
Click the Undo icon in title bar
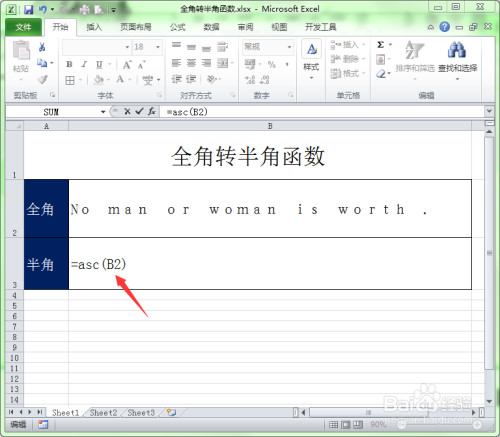pyautogui.click(x=43, y=9)
